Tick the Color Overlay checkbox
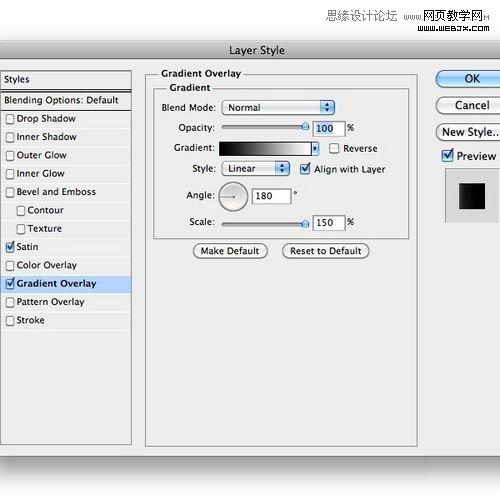500x500 pixels. pos(10,266)
